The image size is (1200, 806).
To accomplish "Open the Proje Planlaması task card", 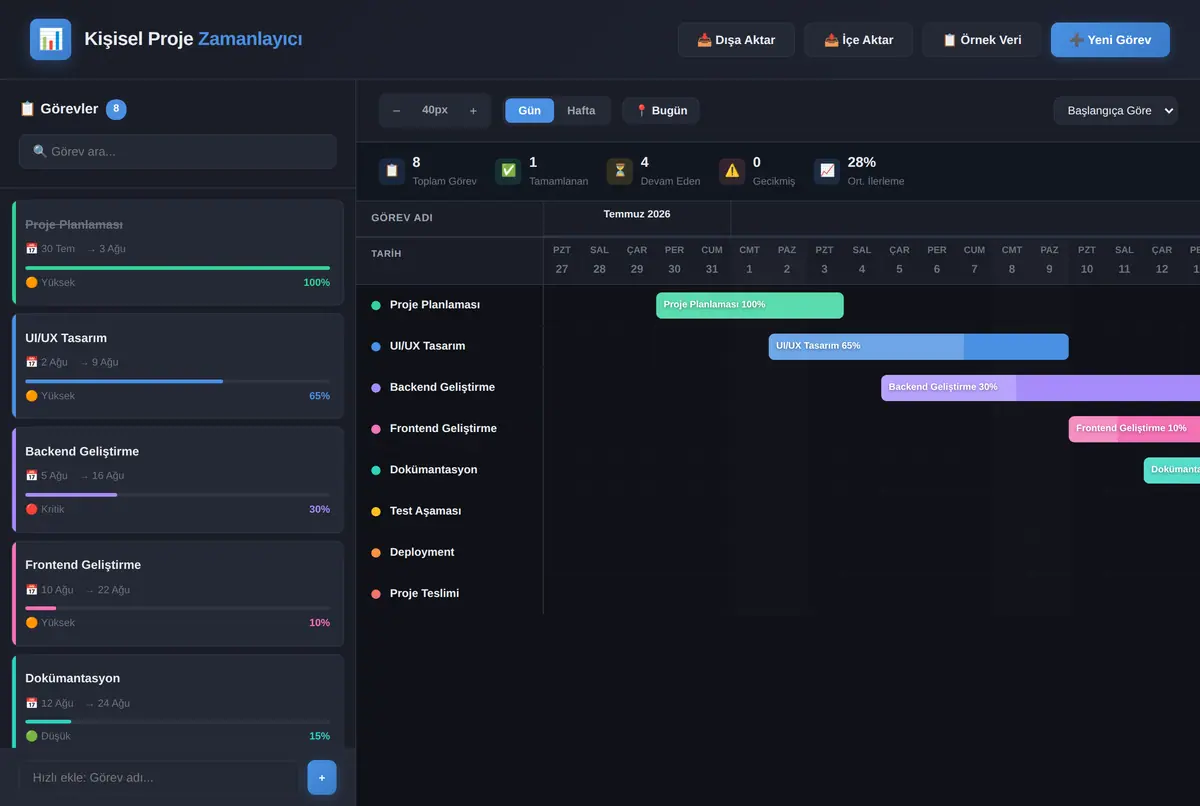I will click(x=178, y=252).
